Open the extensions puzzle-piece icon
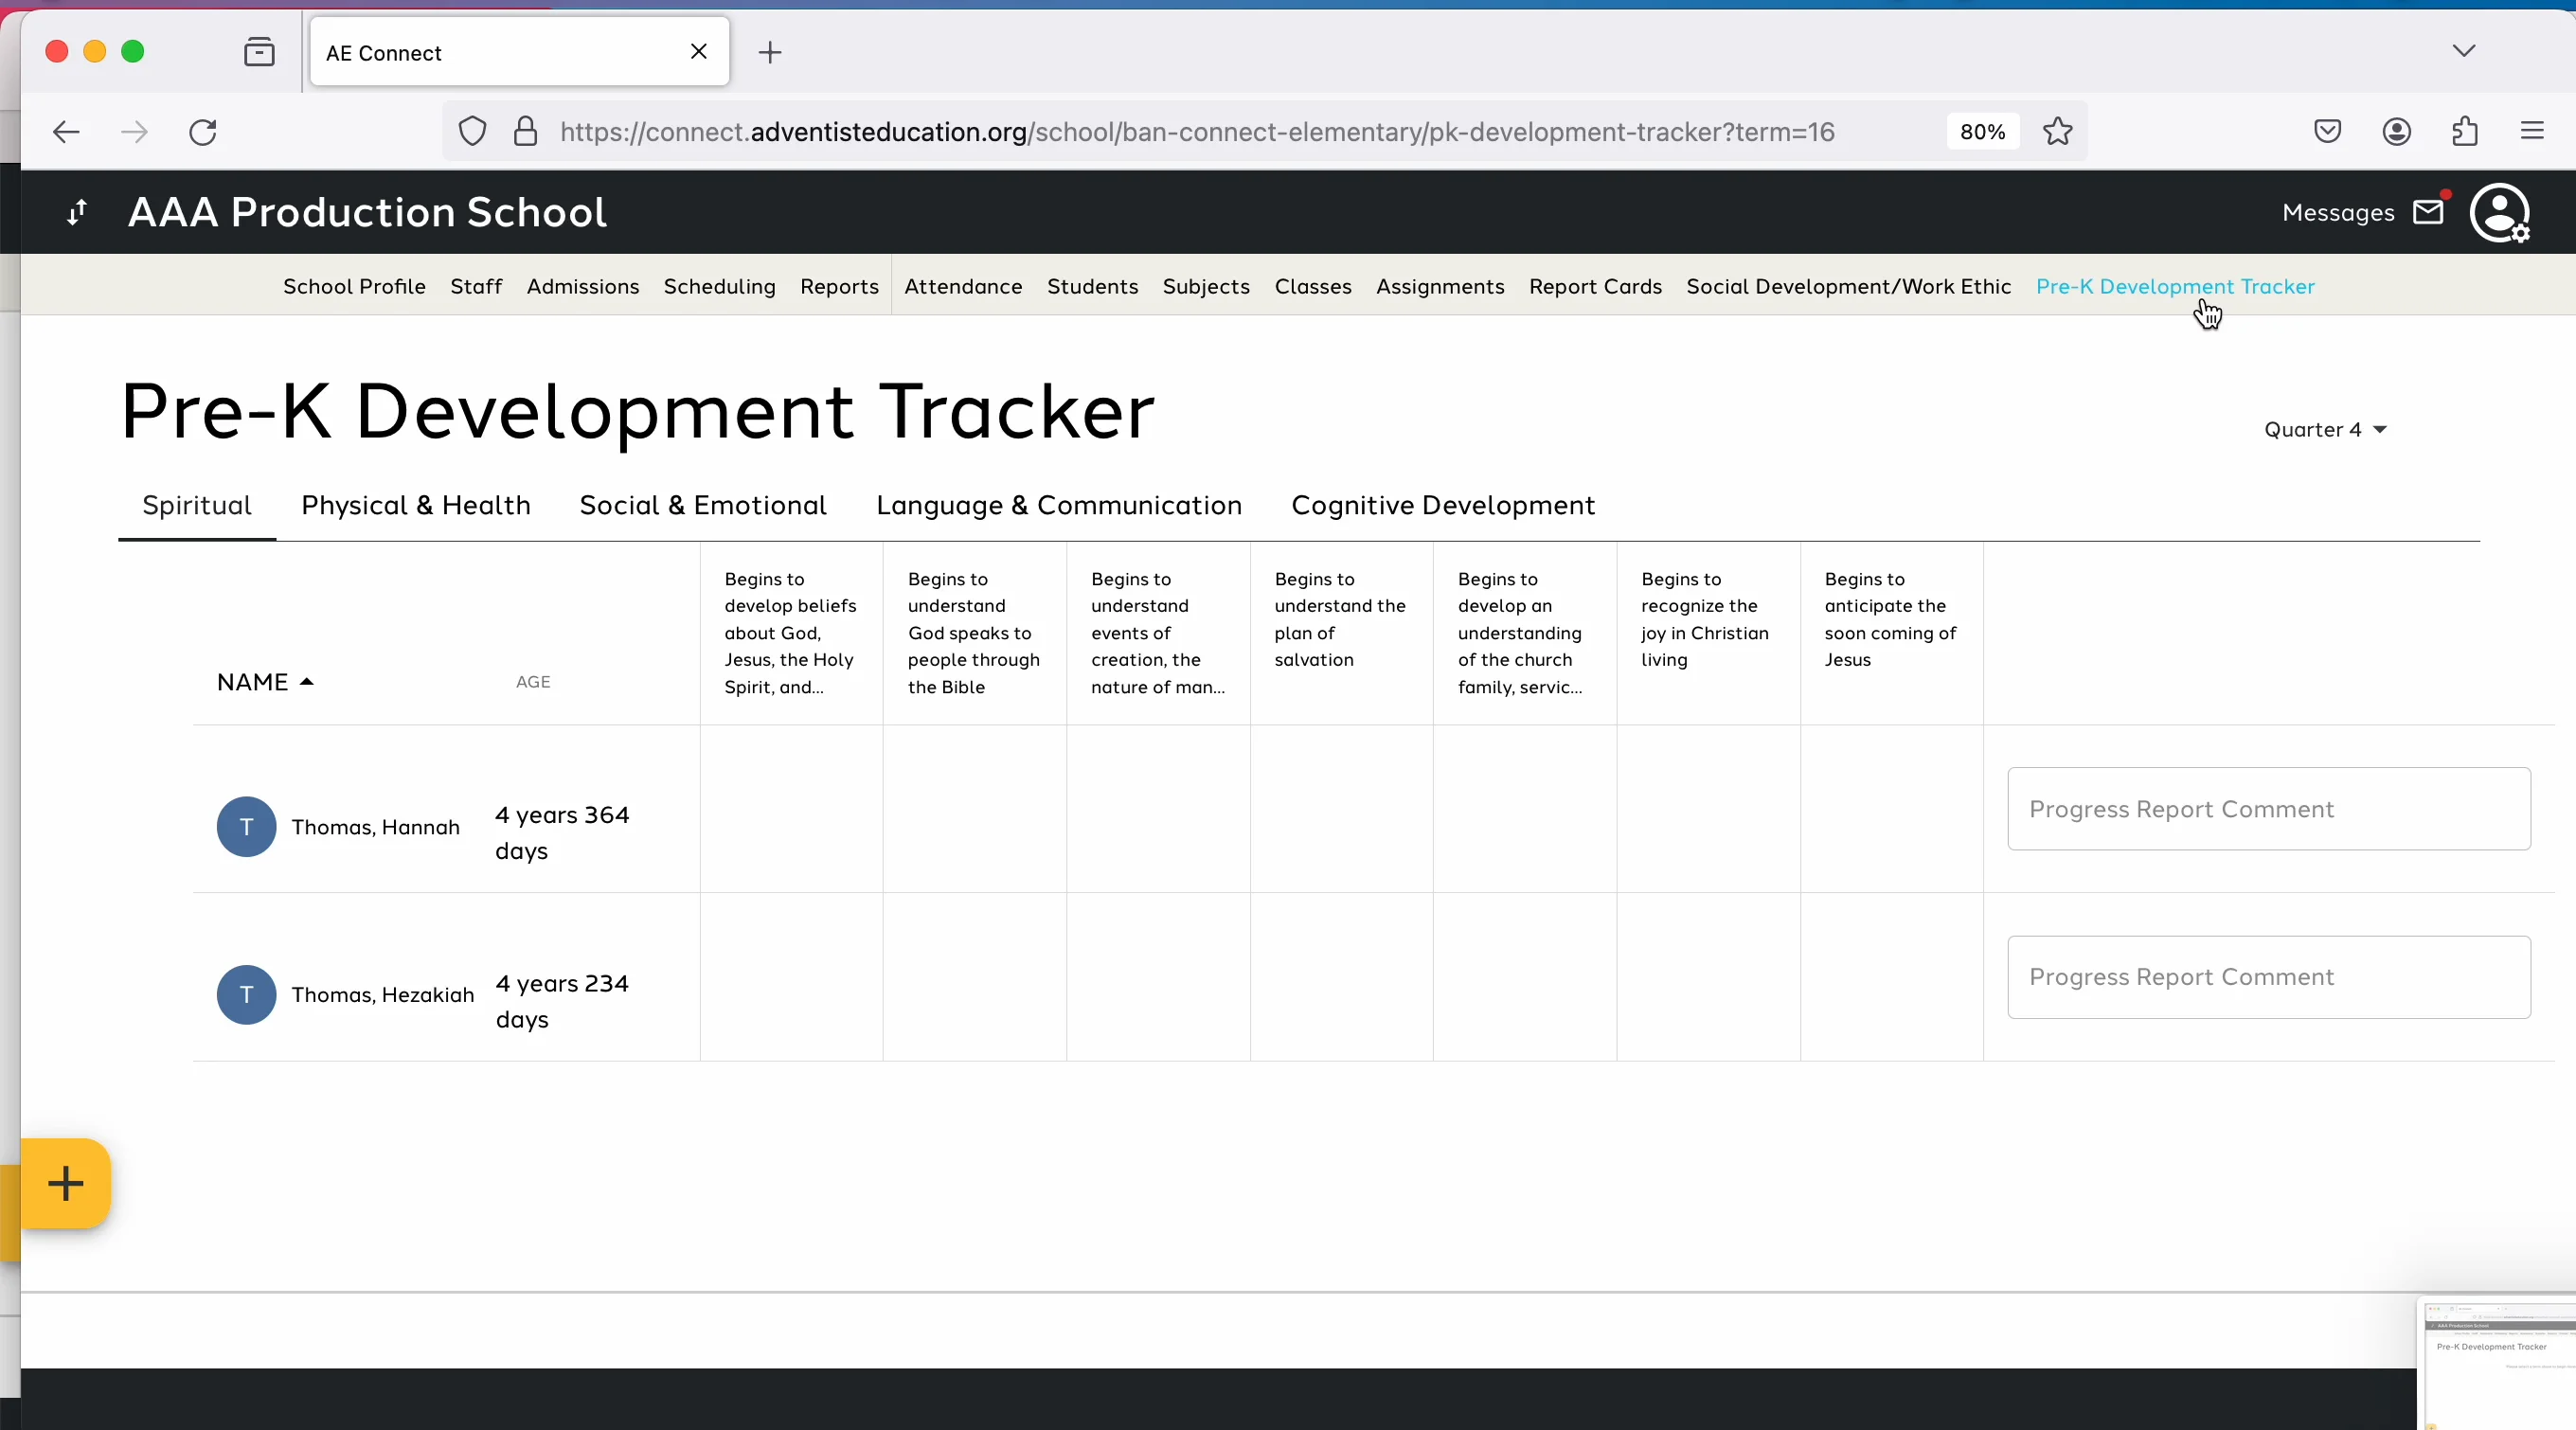2576x1430 pixels. 2463,131
